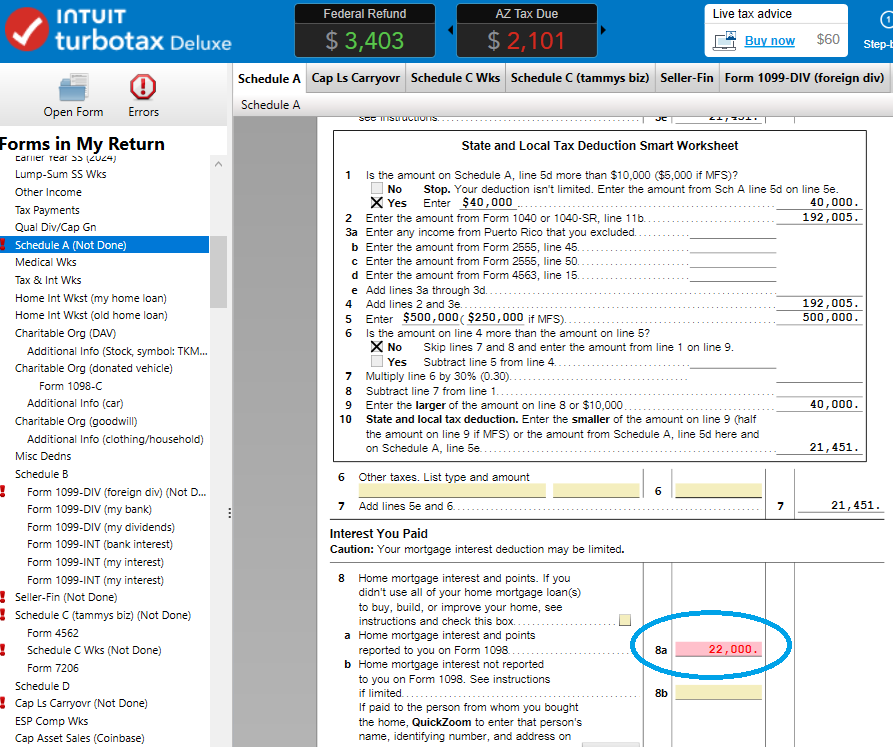893x747 pixels.
Task: Open the Schedule C (tammys biz) tab
Action: pos(579,78)
